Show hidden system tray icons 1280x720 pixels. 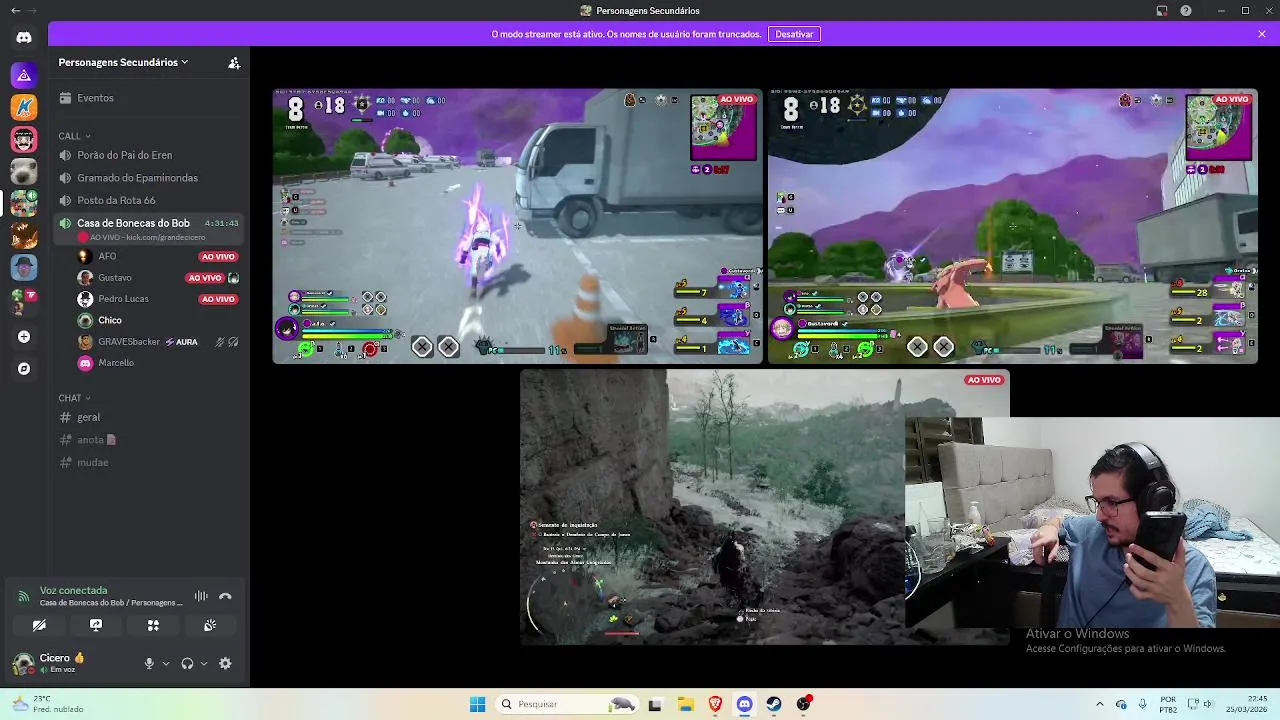point(1100,704)
